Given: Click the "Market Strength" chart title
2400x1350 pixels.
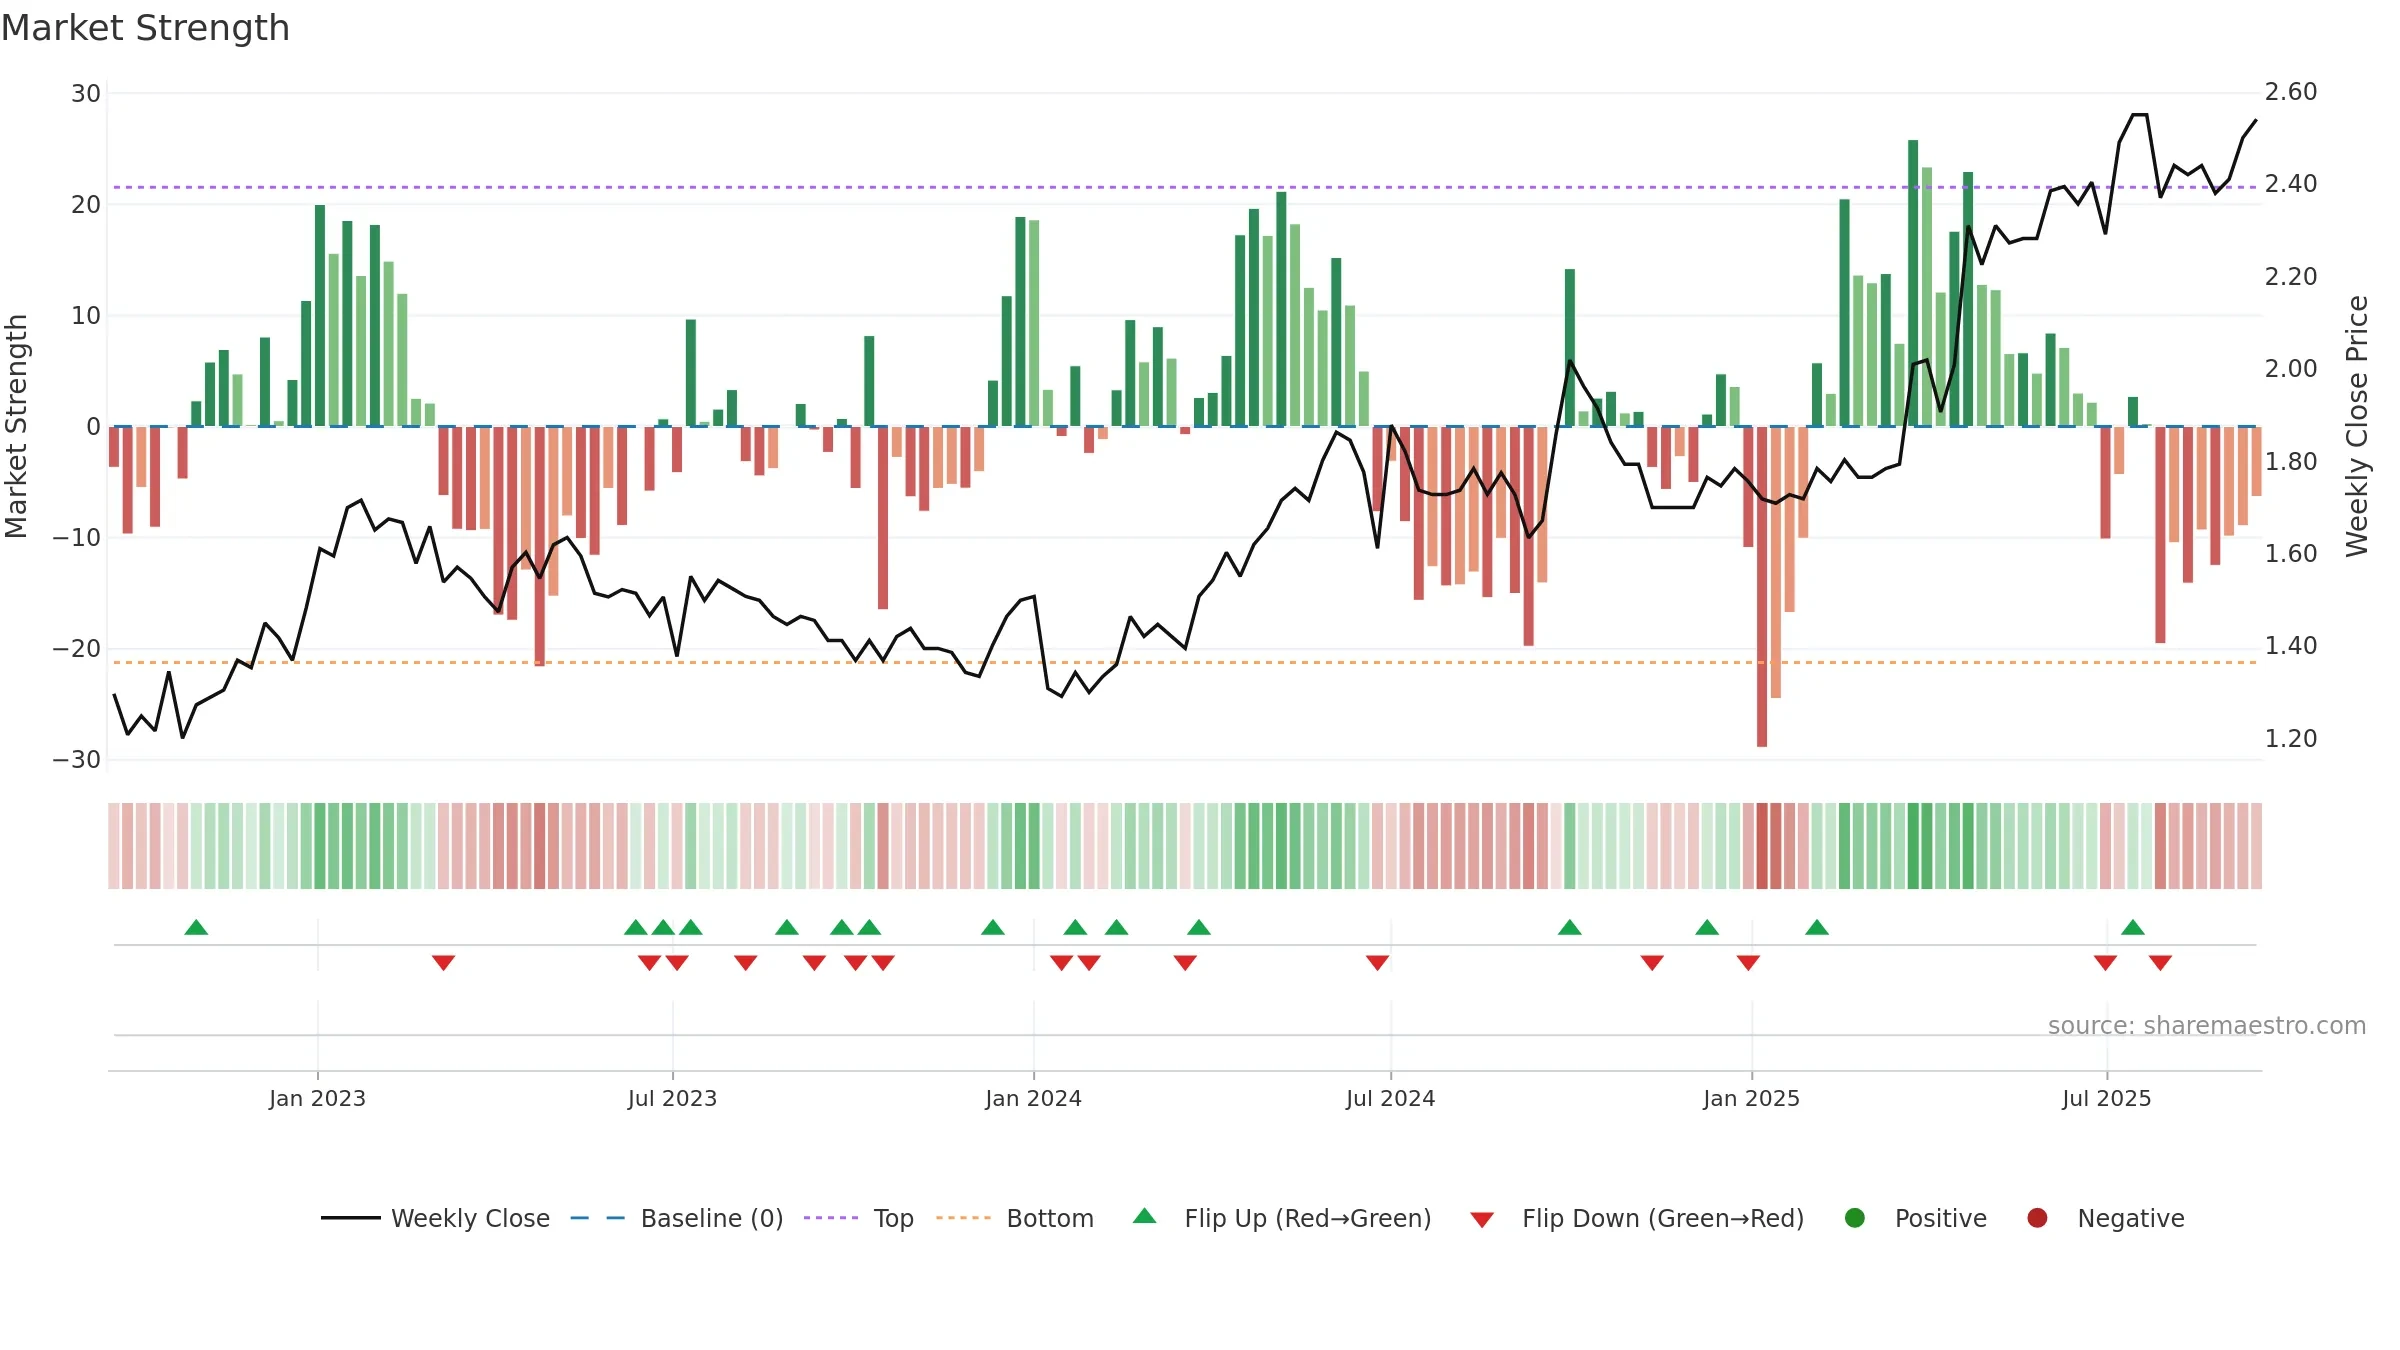Looking at the screenshot, I should (x=146, y=28).
